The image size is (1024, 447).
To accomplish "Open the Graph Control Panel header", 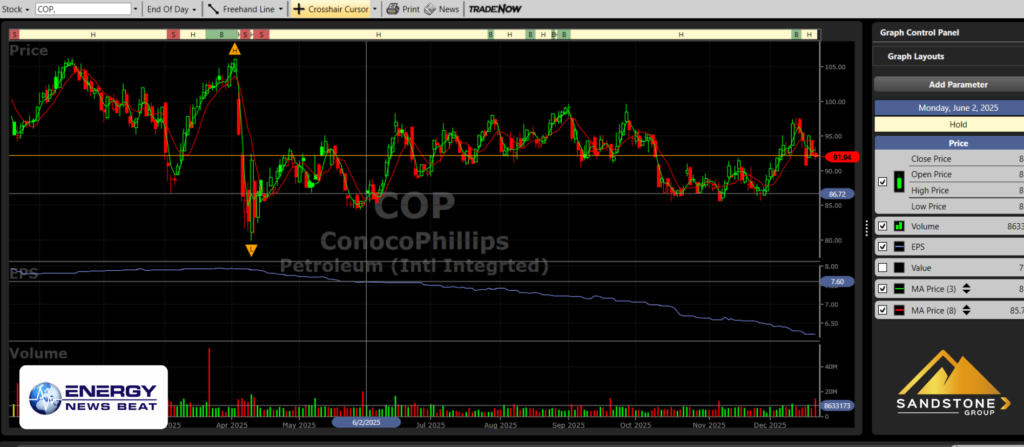I will [x=948, y=32].
